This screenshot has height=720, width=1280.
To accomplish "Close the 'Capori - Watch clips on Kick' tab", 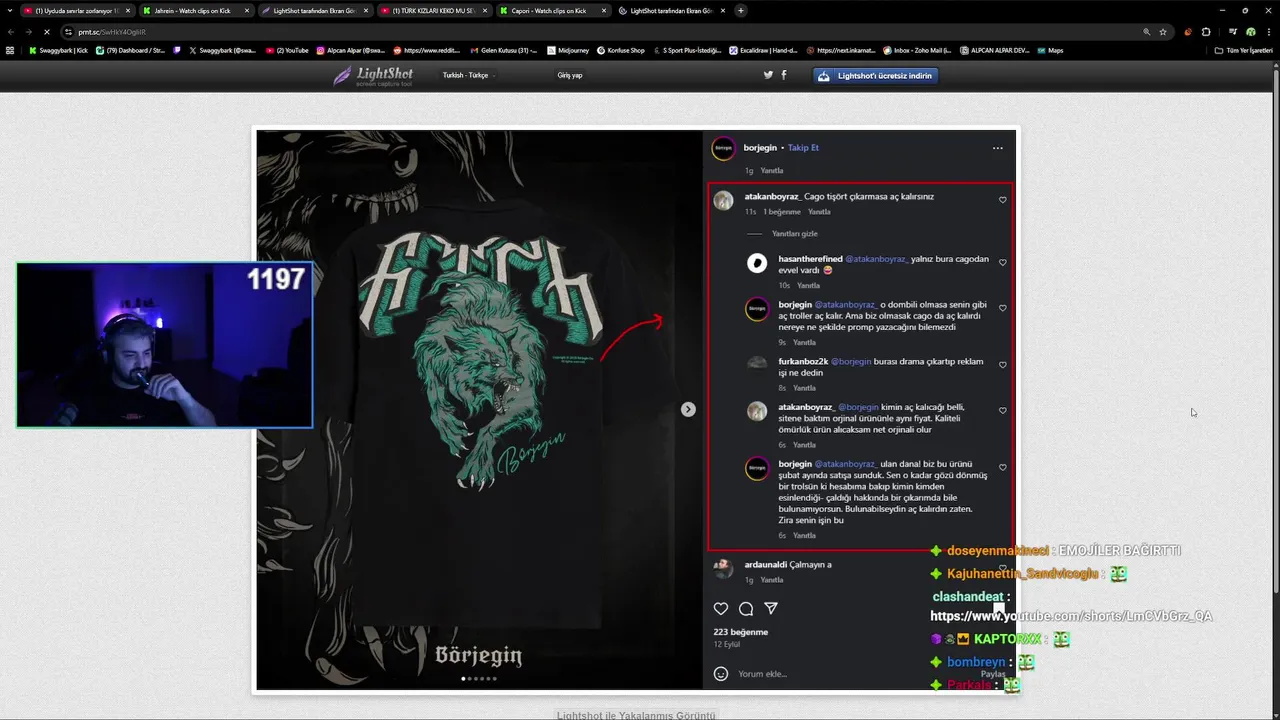I will (603, 10).
